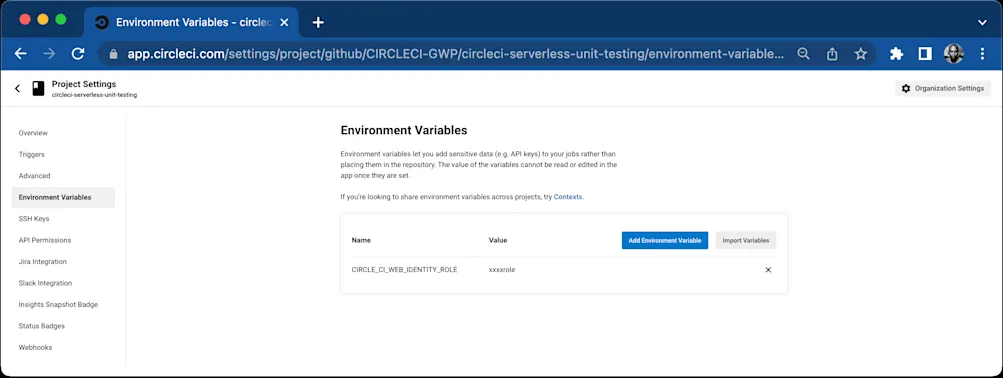Click CIRCLE_CI_WEB_IDENTITY_ROLE variable name
The image size is (1003, 378).
[x=404, y=270]
